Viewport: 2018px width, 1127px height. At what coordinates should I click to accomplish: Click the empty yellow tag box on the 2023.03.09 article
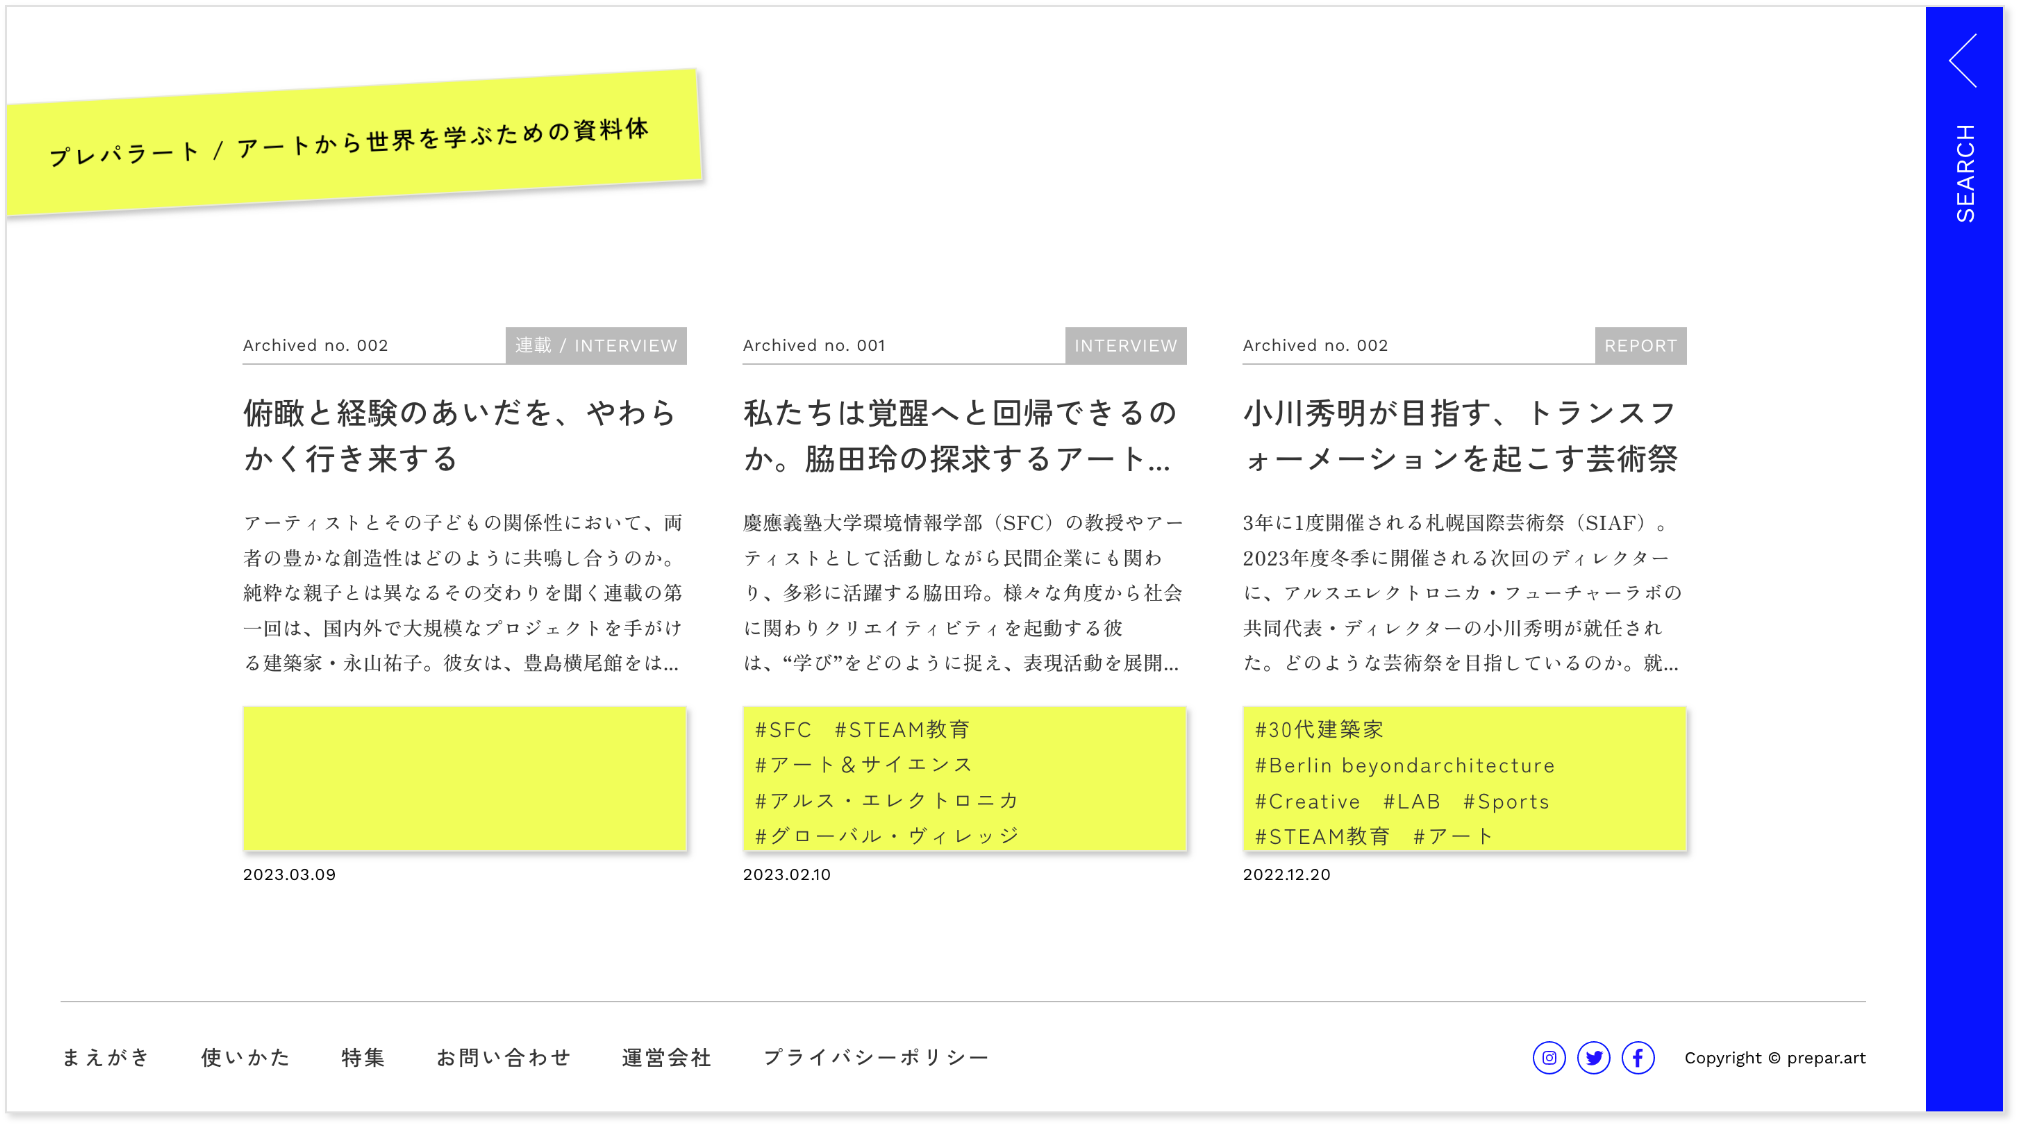[465, 779]
